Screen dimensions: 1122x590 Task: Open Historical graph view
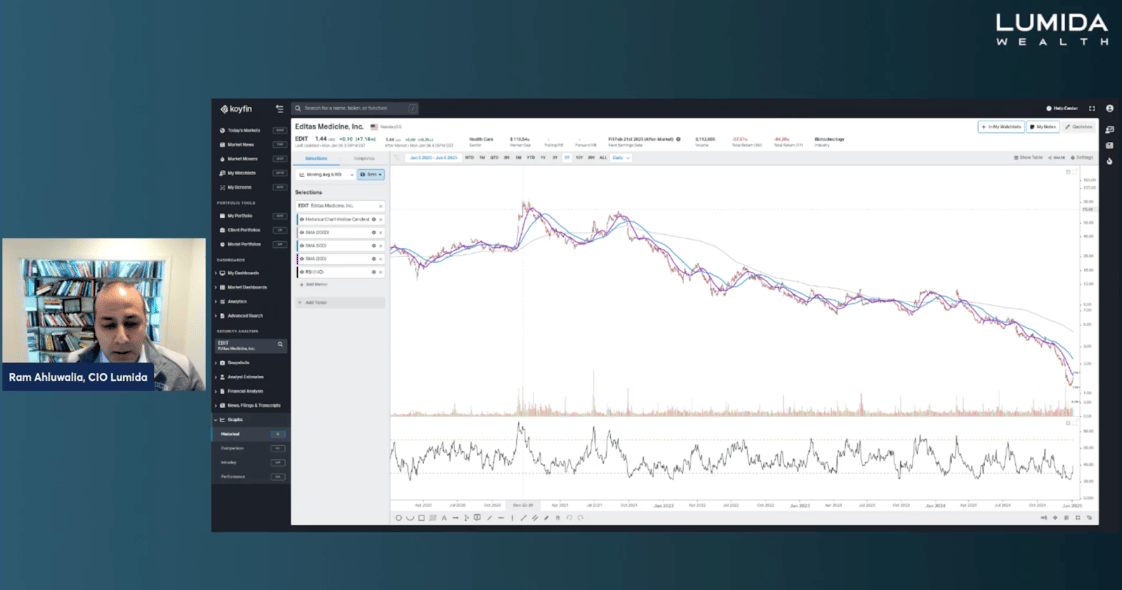250,434
